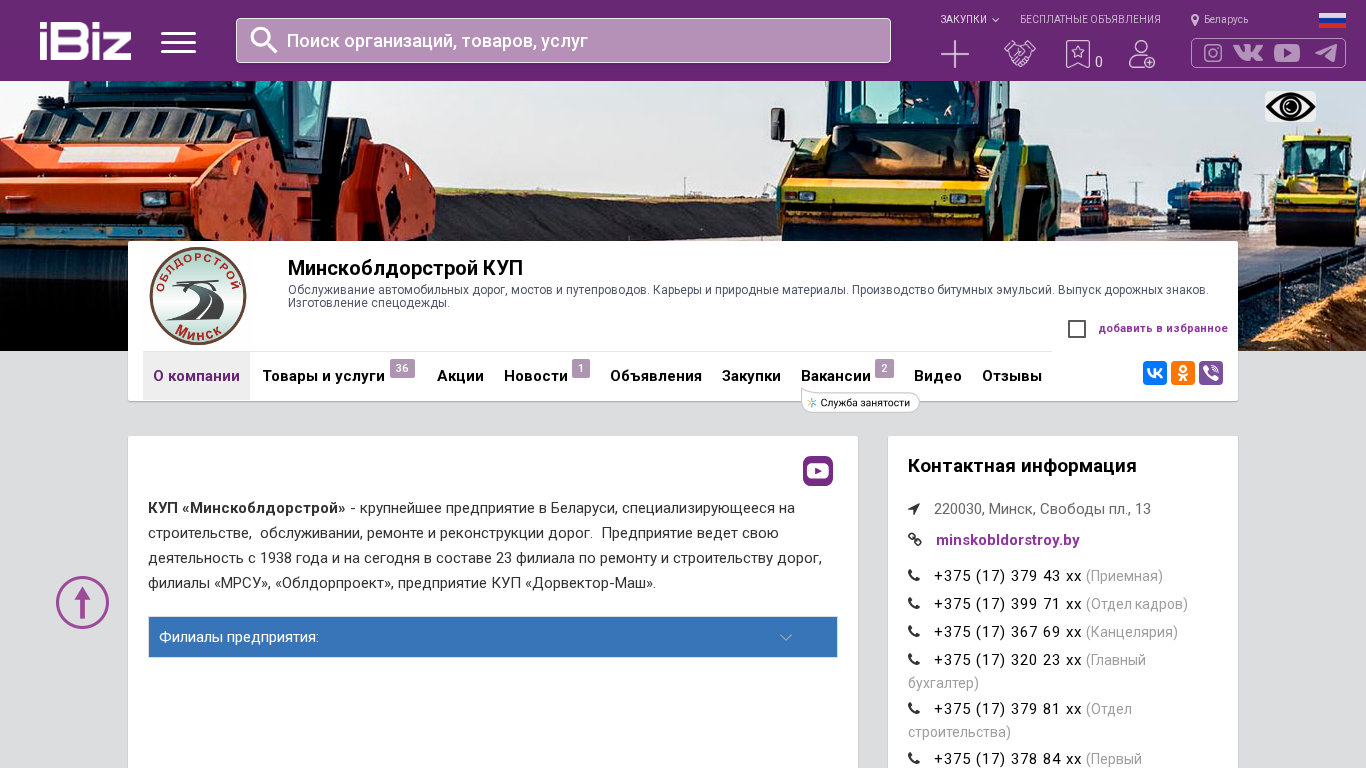Viewport: 1366px width, 768px height.
Task: Share via the blue VK button
Action: 1155,373
